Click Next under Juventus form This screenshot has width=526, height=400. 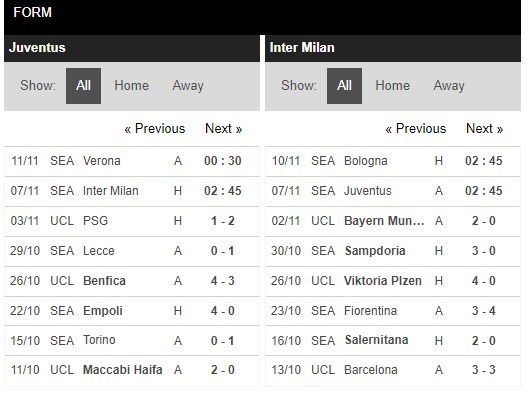(223, 129)
